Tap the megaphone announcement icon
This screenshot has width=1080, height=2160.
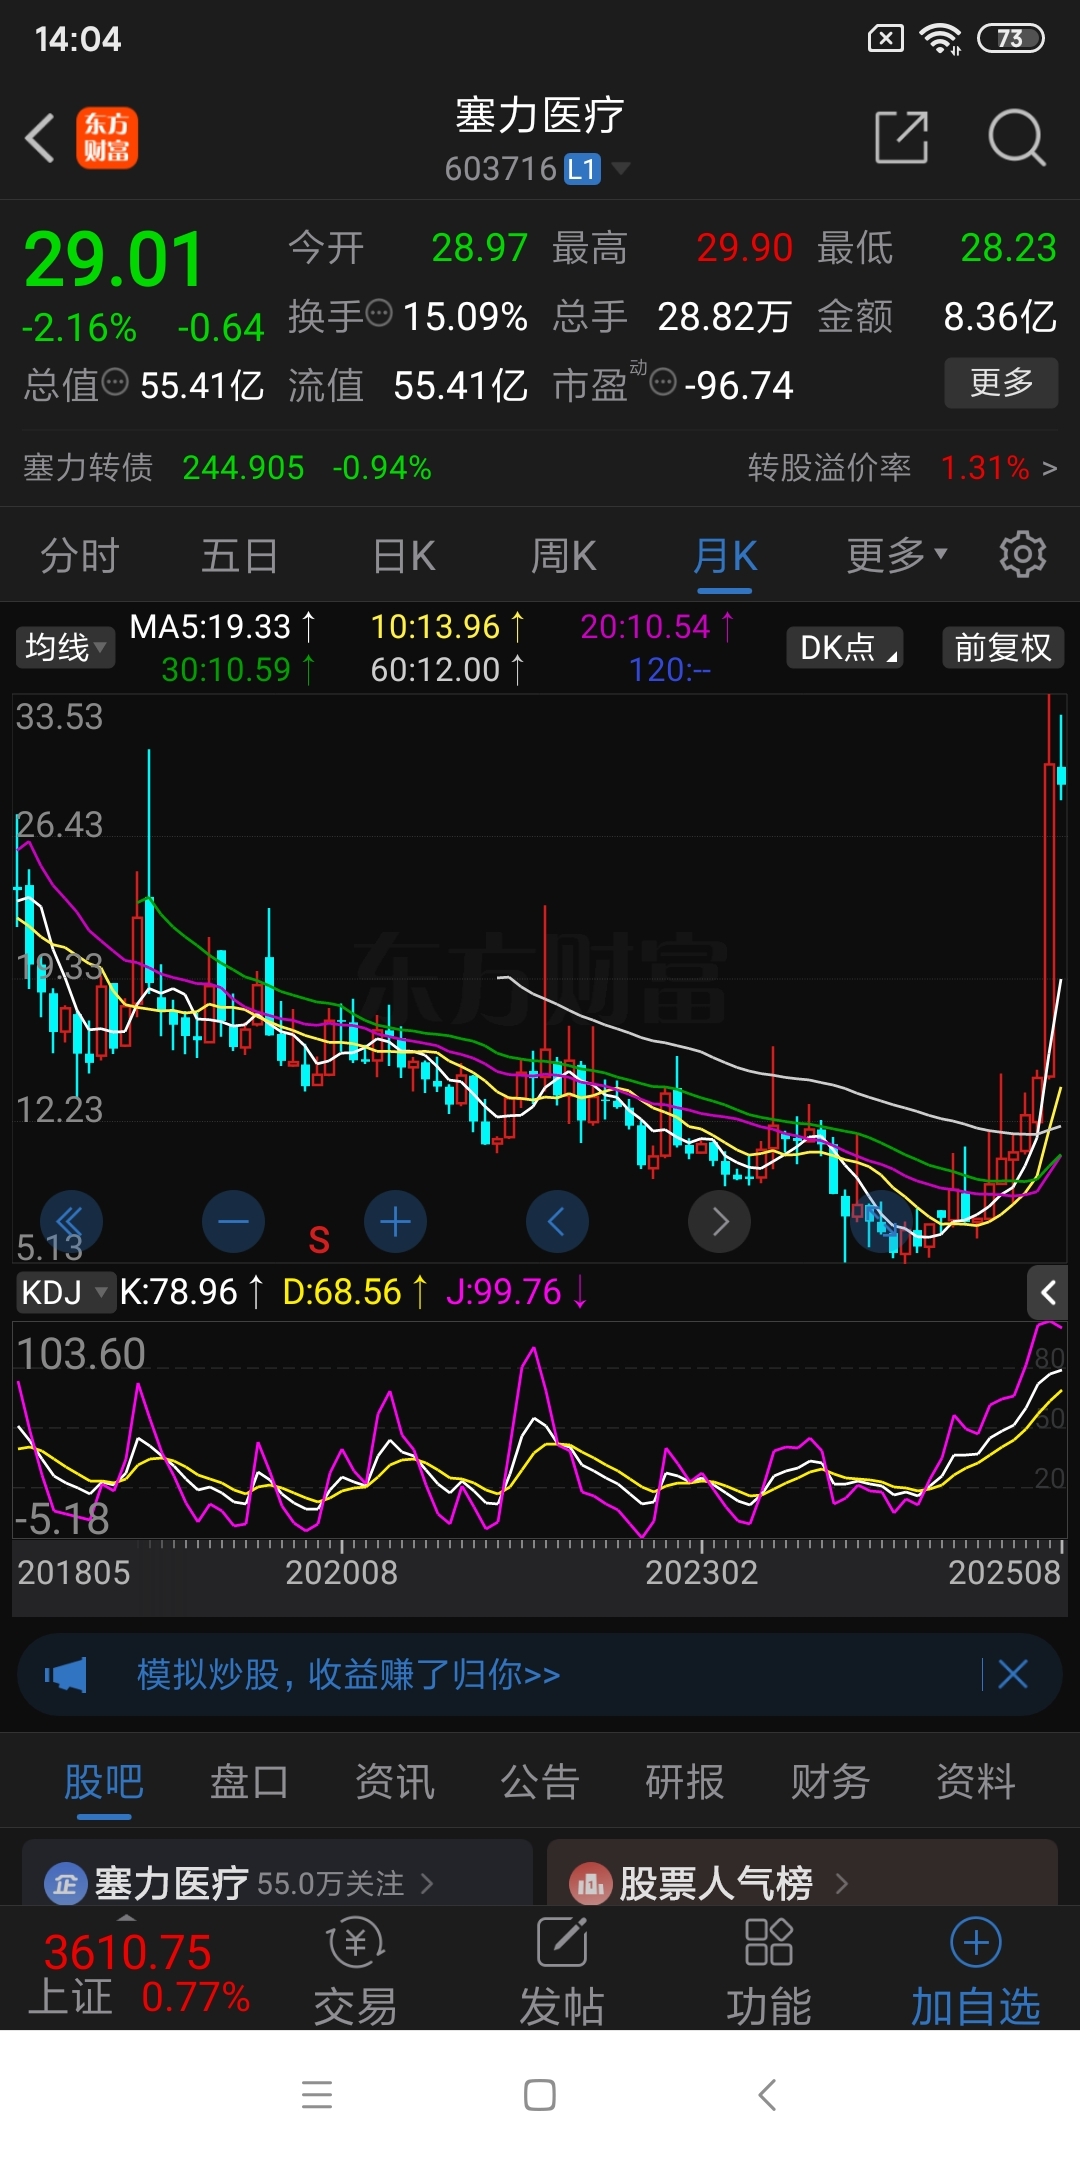tap(66, 1675)
